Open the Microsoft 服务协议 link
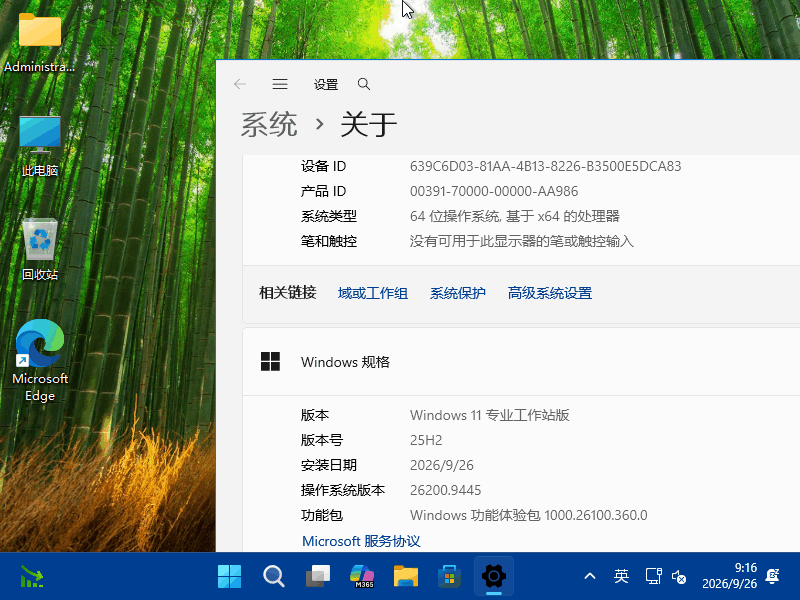 pyautogui.click(x=361, y=541)
